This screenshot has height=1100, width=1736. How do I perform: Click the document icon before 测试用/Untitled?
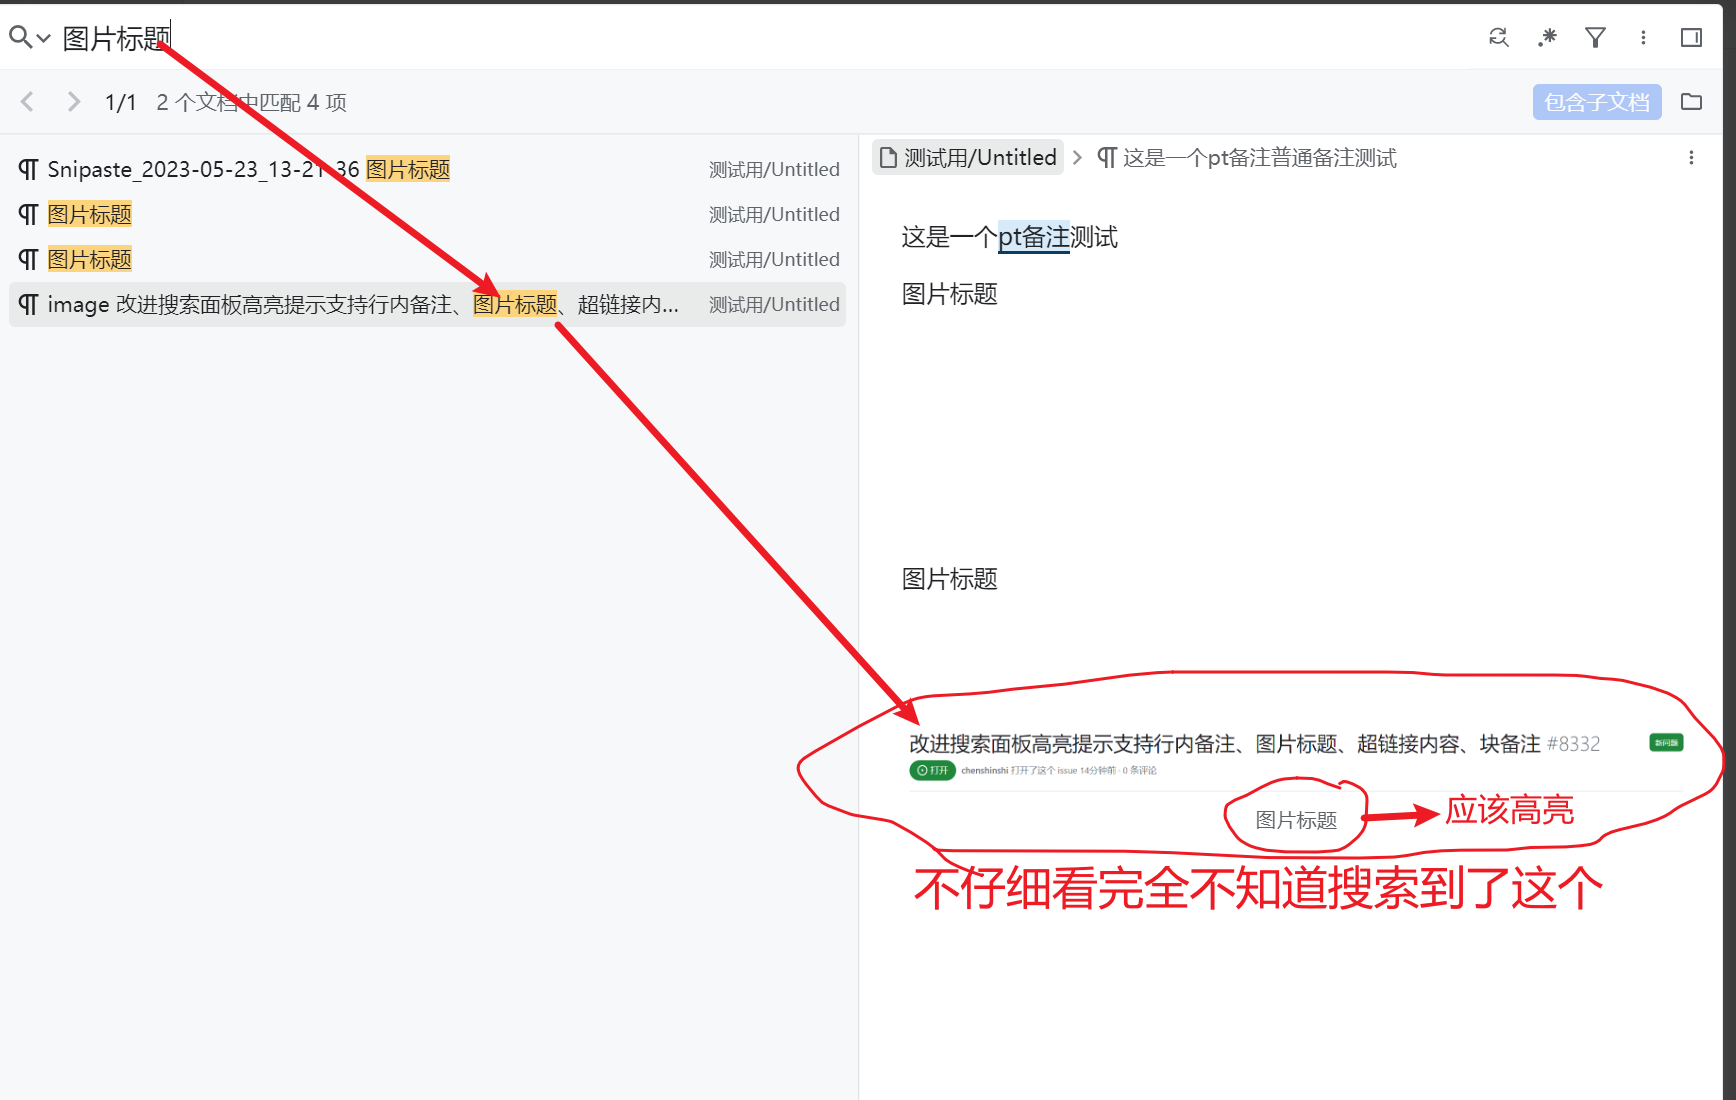888,157
